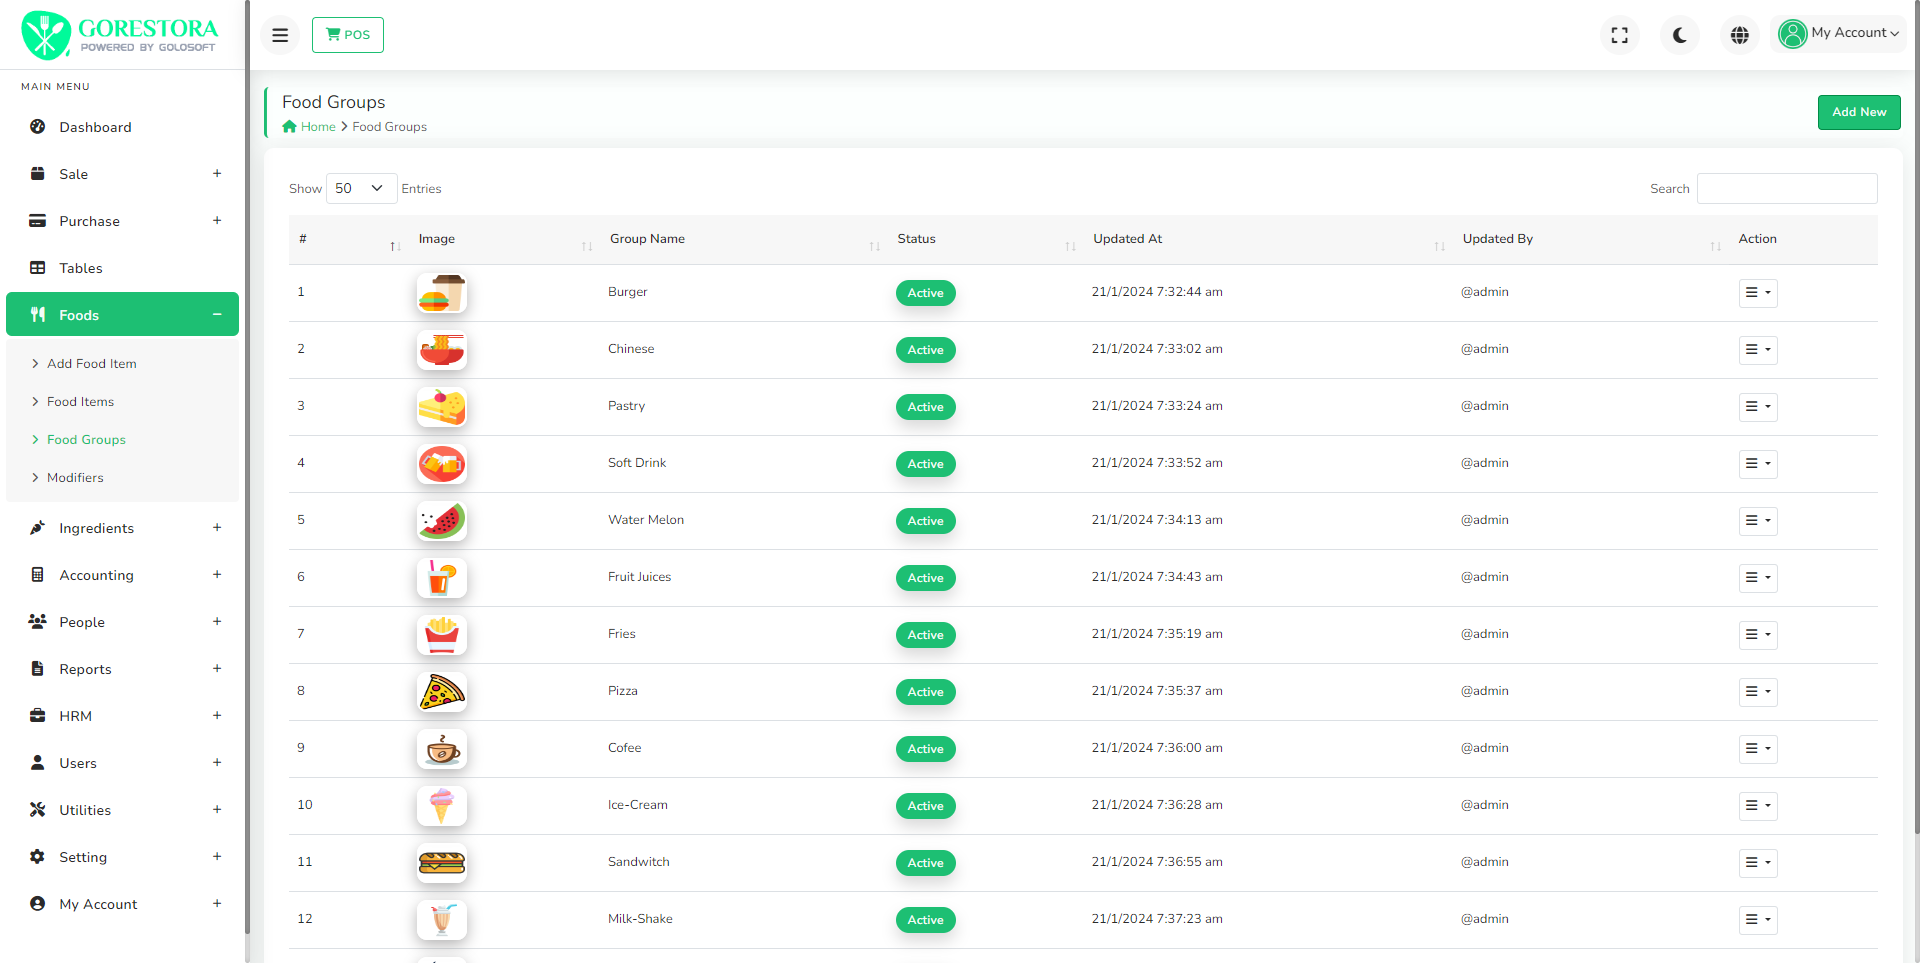The width and height of the screenshot is (1920, 963).
Task: Sort table by the # column
Action: [x=349, y=239]
